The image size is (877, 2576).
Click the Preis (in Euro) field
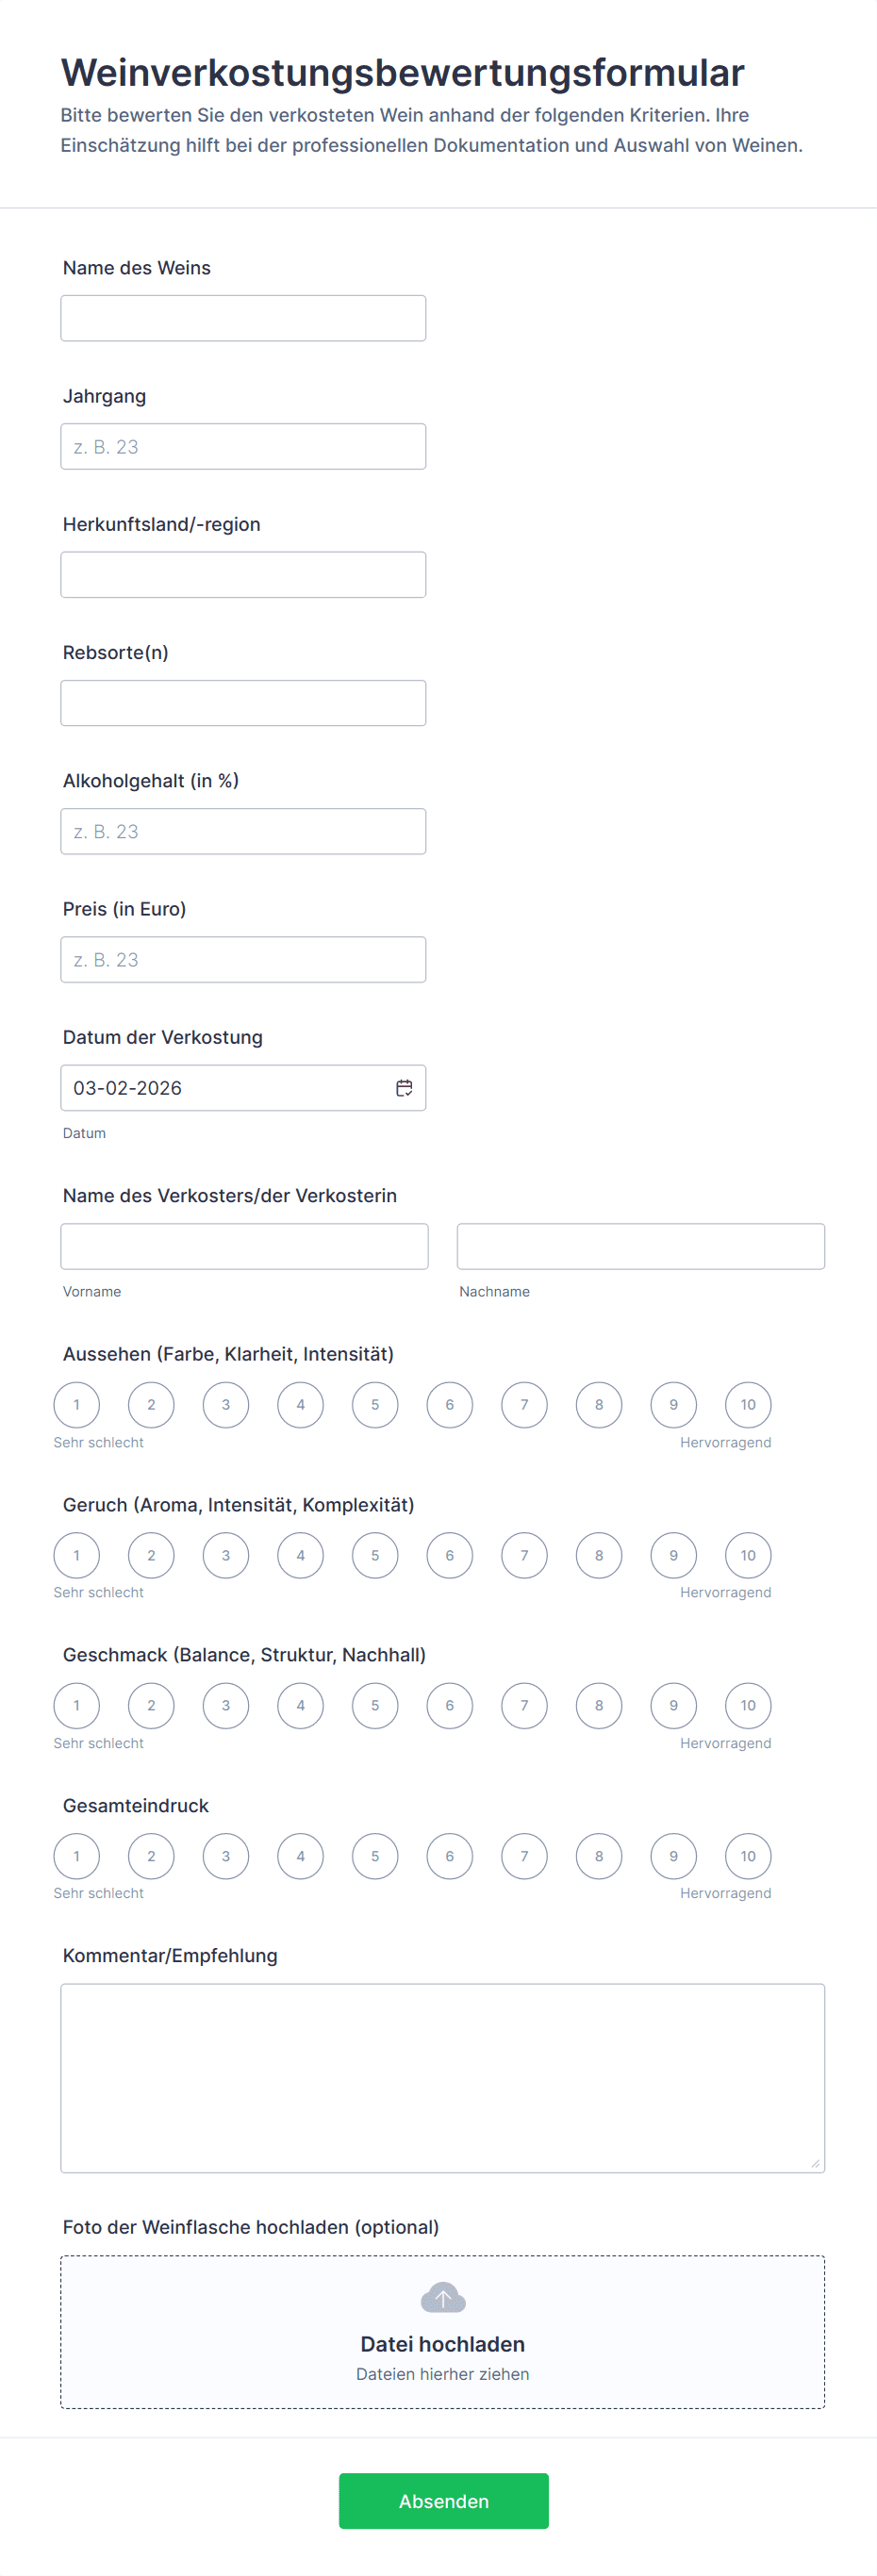point(243,959)
